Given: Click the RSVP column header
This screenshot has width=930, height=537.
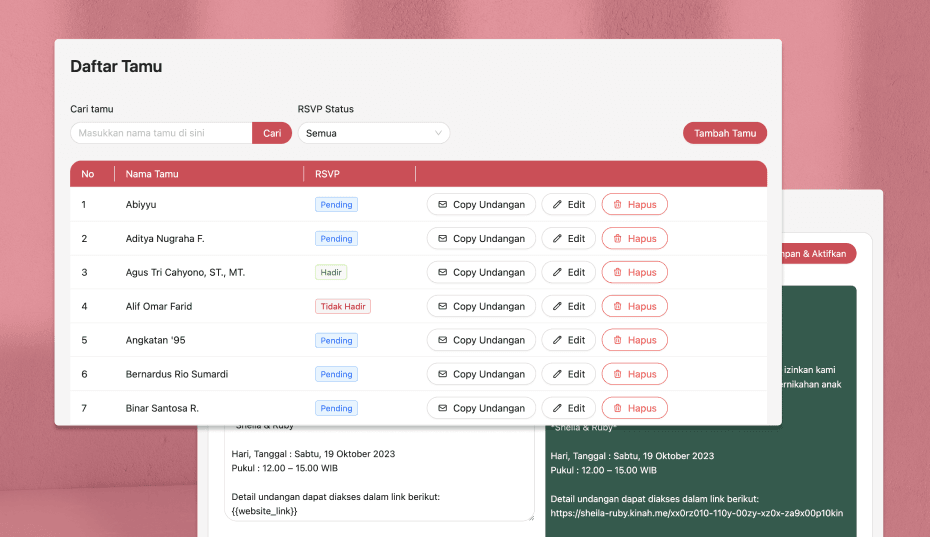Looking at the screenshot, I should [327, 174].
